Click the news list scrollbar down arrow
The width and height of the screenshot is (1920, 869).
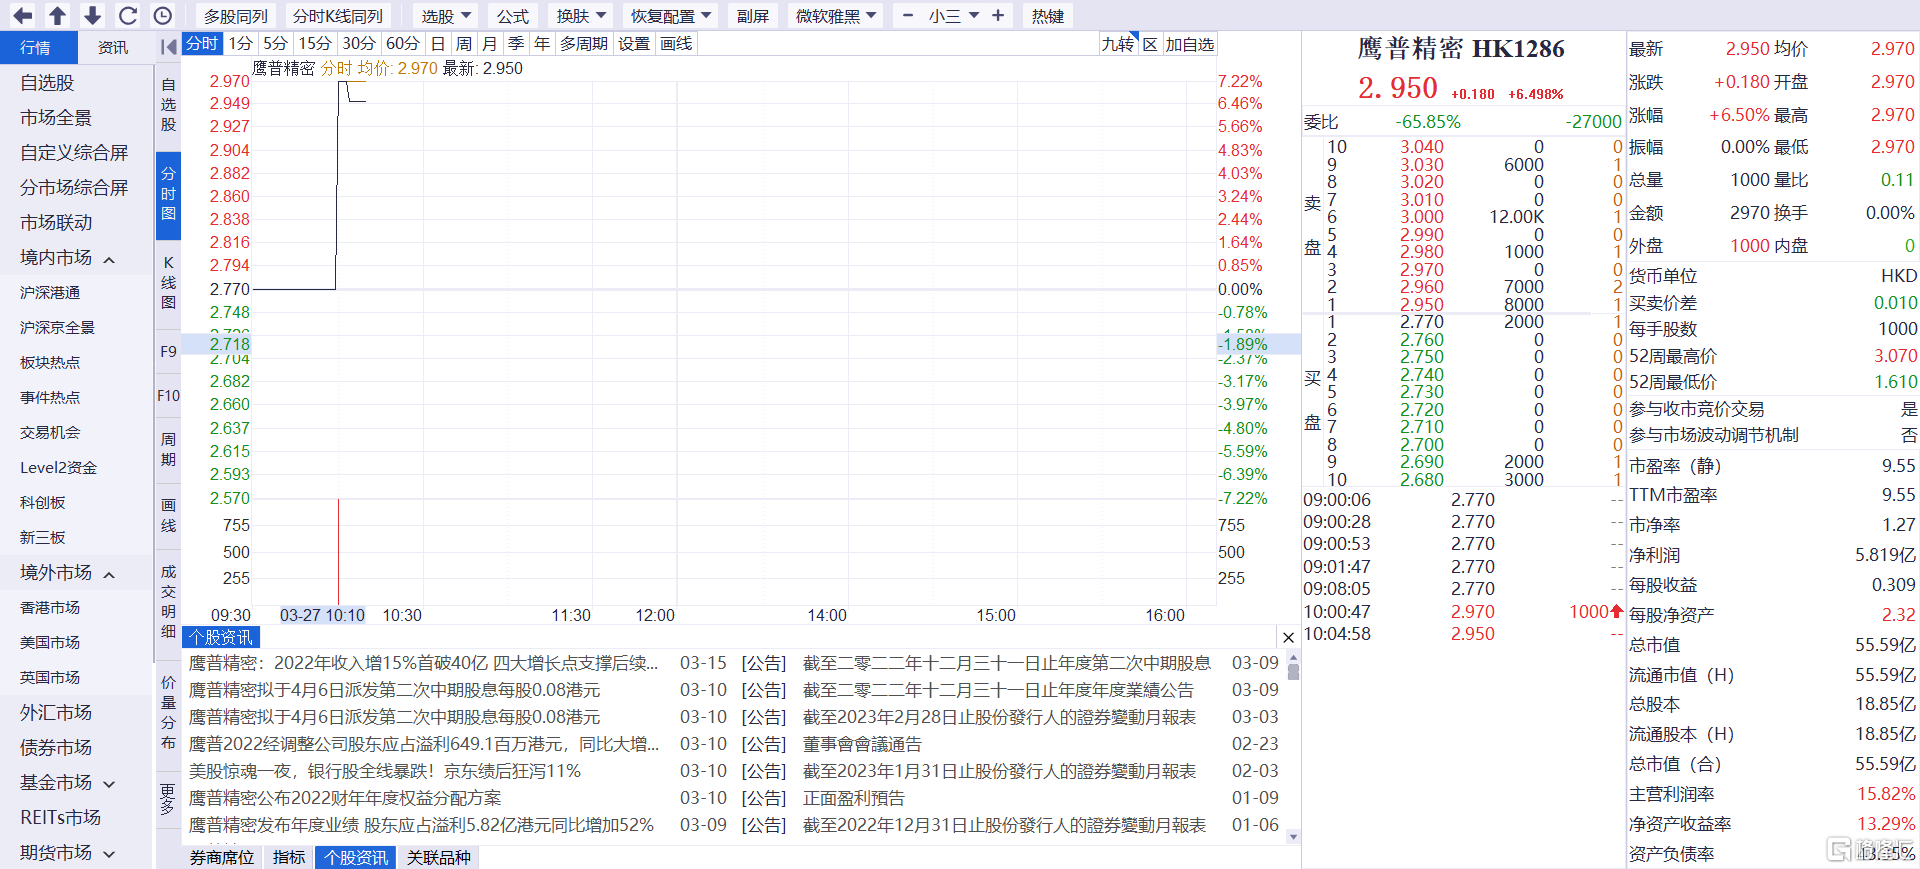tap(1293, 837)
